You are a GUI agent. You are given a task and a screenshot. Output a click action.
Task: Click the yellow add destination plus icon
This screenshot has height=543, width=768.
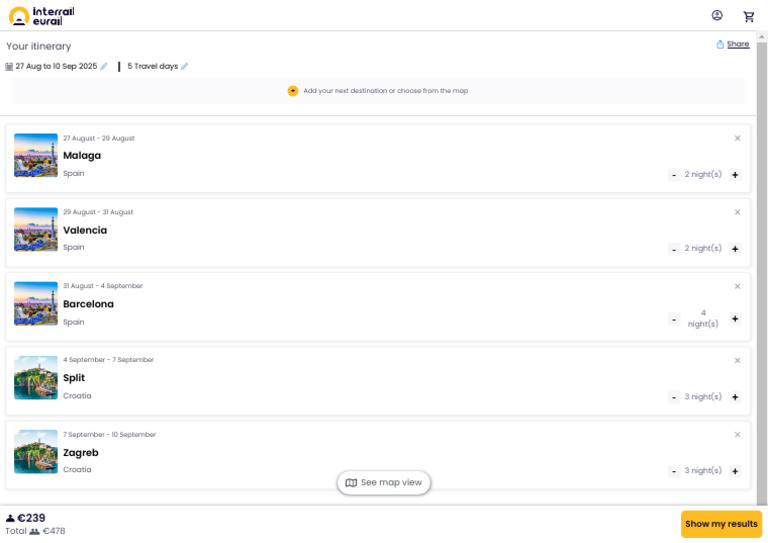point(293,91)
